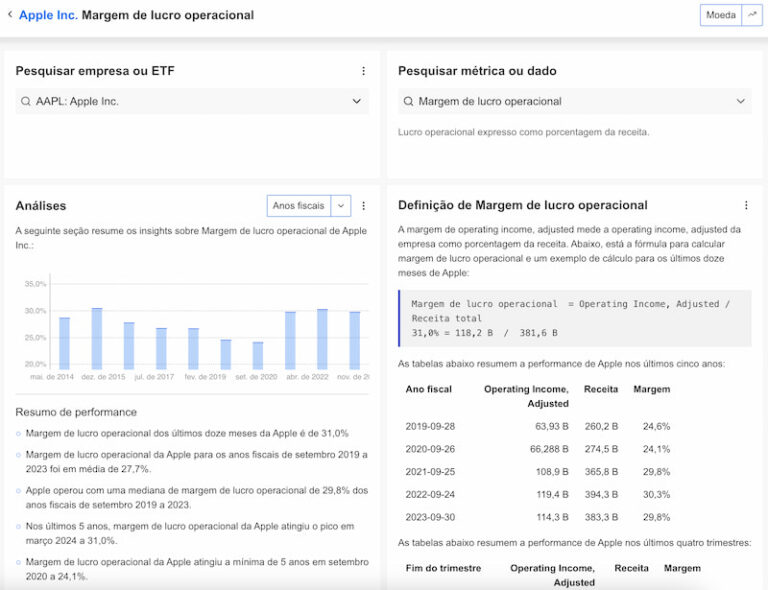Screen dimensions: 768x590
Task: Expand the Margem de lucro operacional dropdown arrow
Action: point(740,101)
